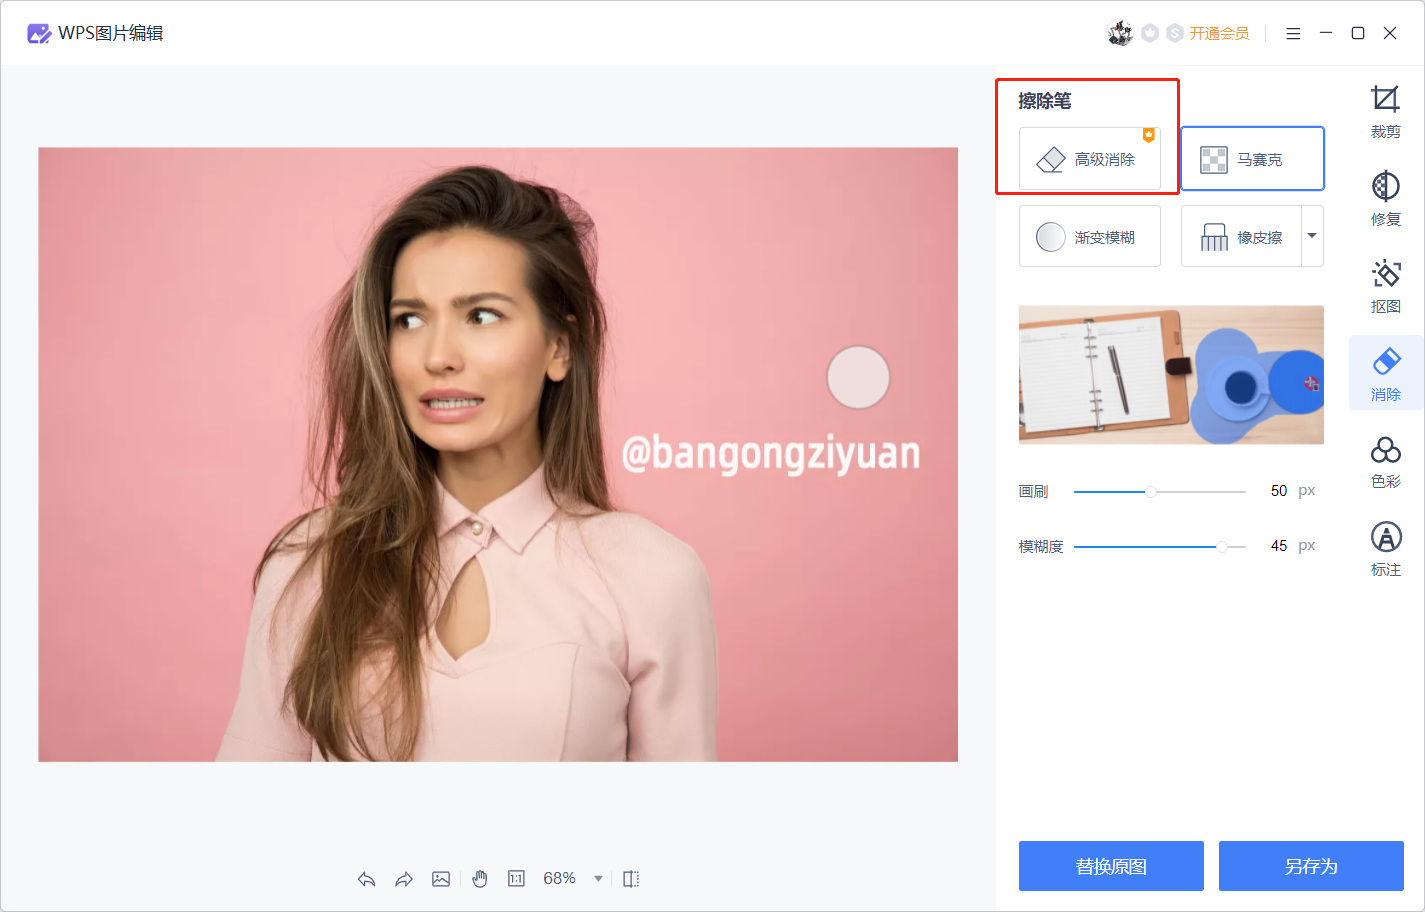Switch to the 消除 erase tab
This screenshot has width=1425, height=912.
tap(1385, 373)
